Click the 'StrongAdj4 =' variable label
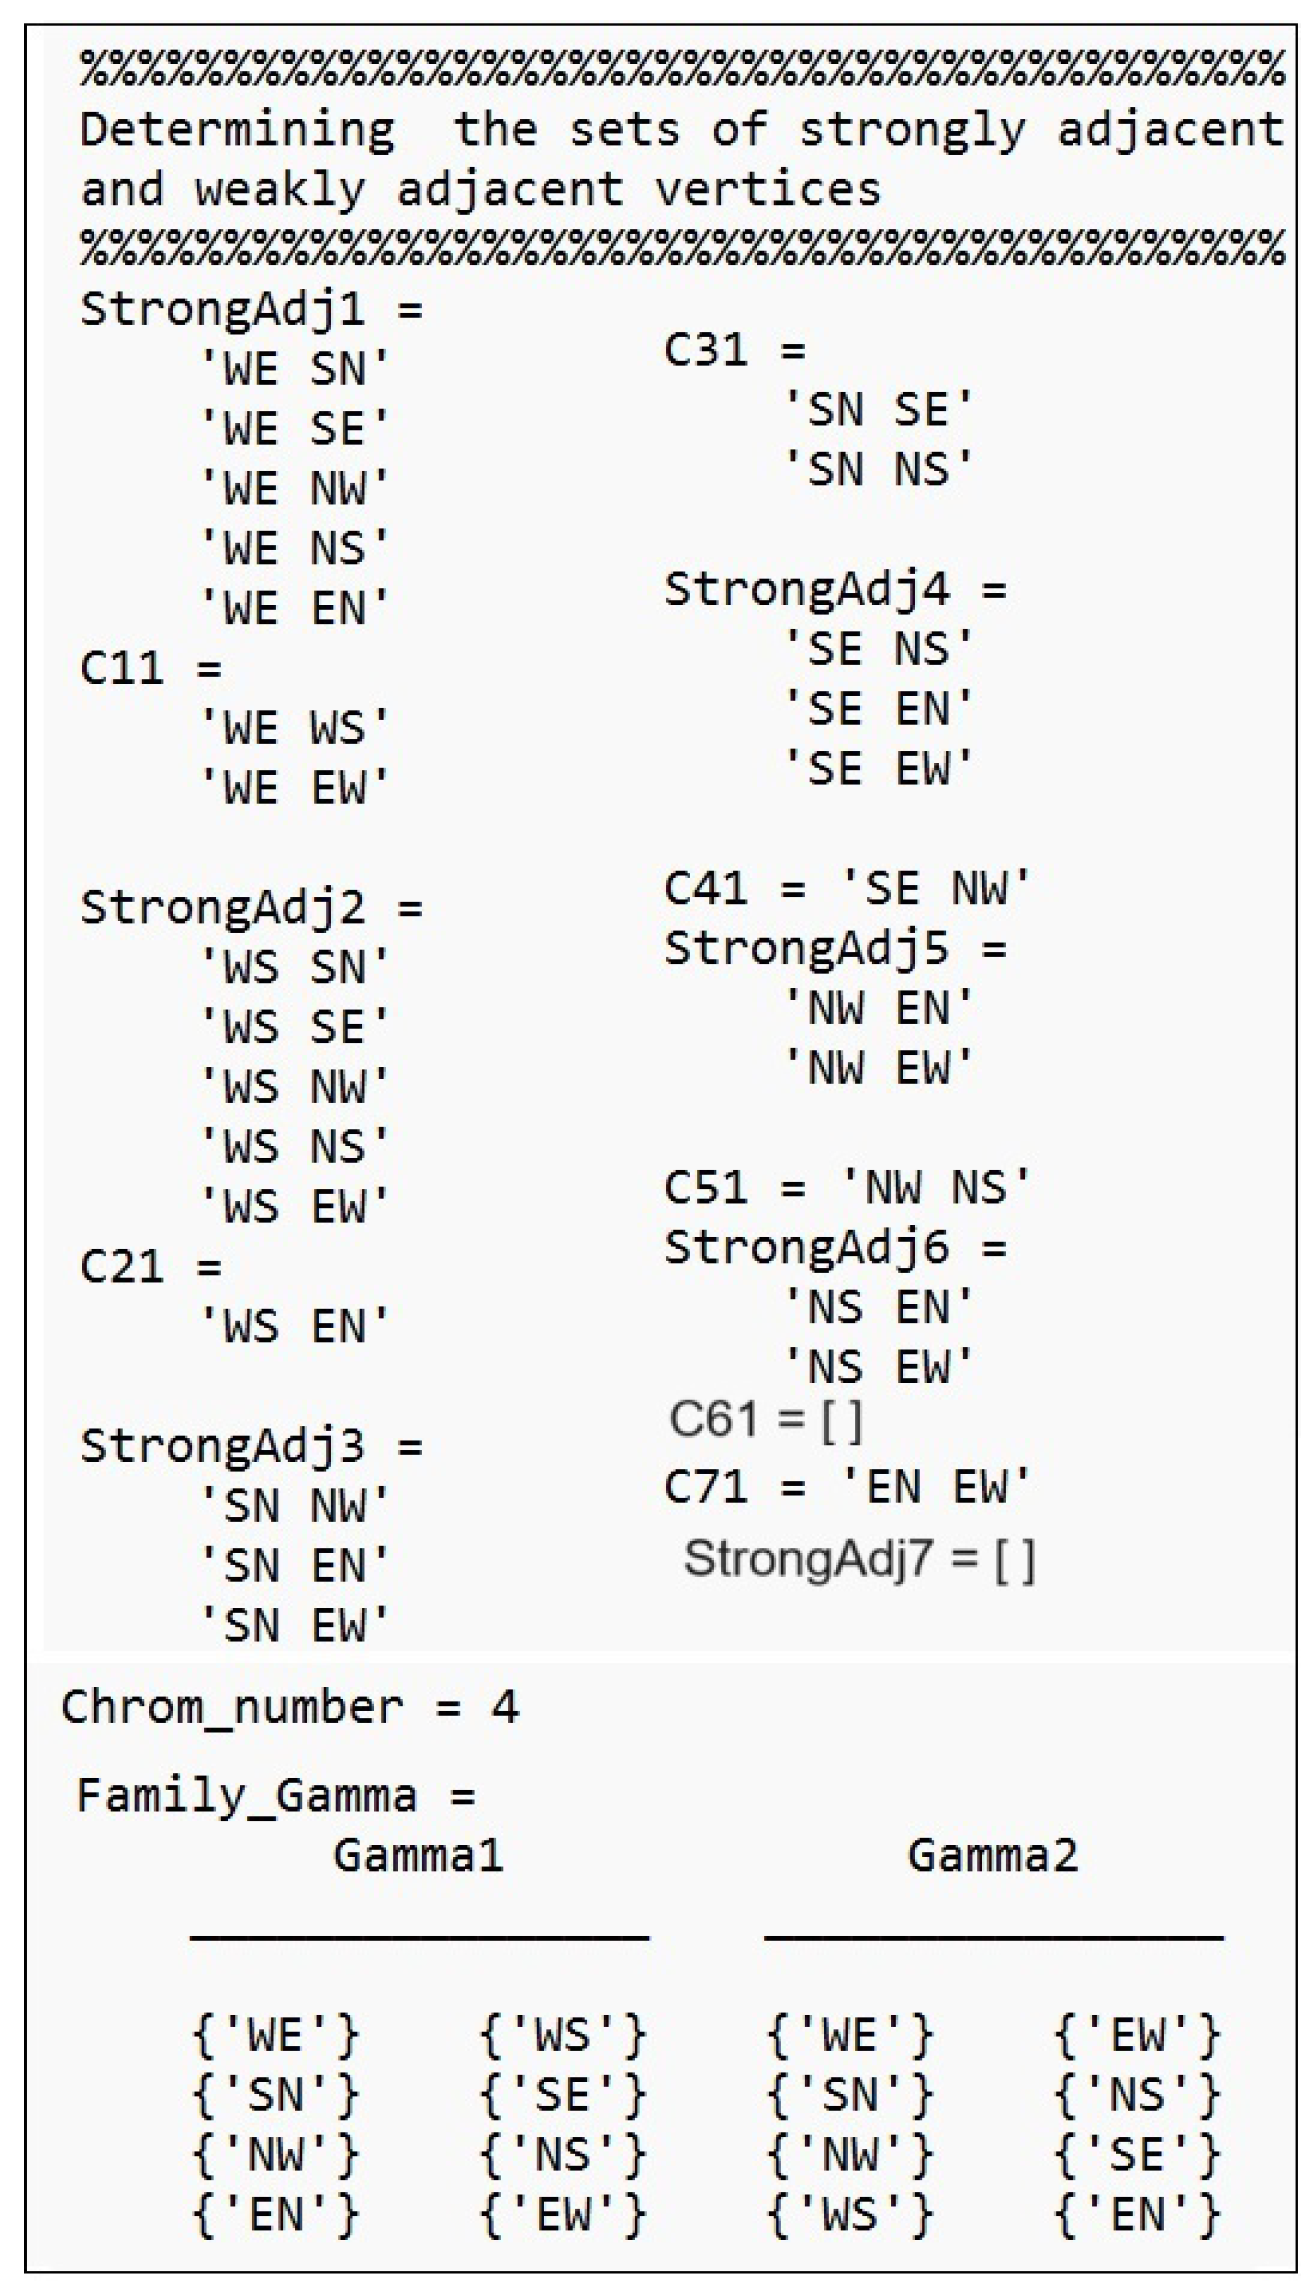This screenshot has width=1314, height=2291. [835, 589]
